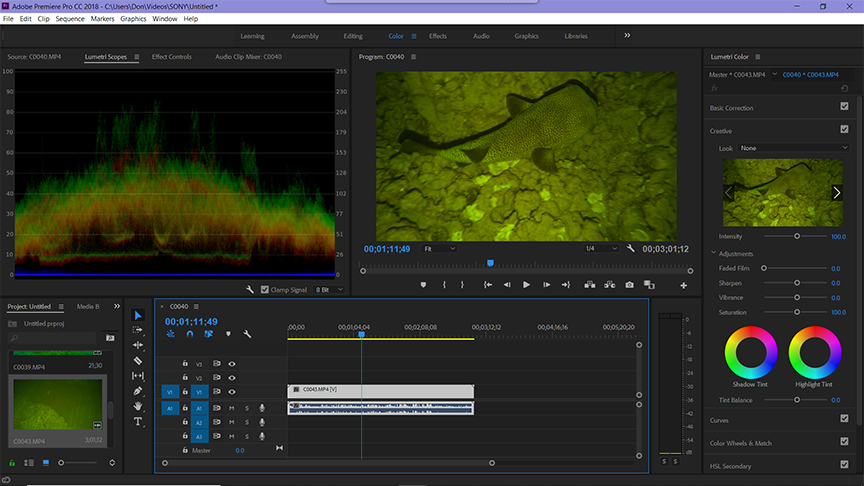Viewport: 864px width, 486px height.
Task: Open timeline display settings wrench
Action: (x=247, y=334)
